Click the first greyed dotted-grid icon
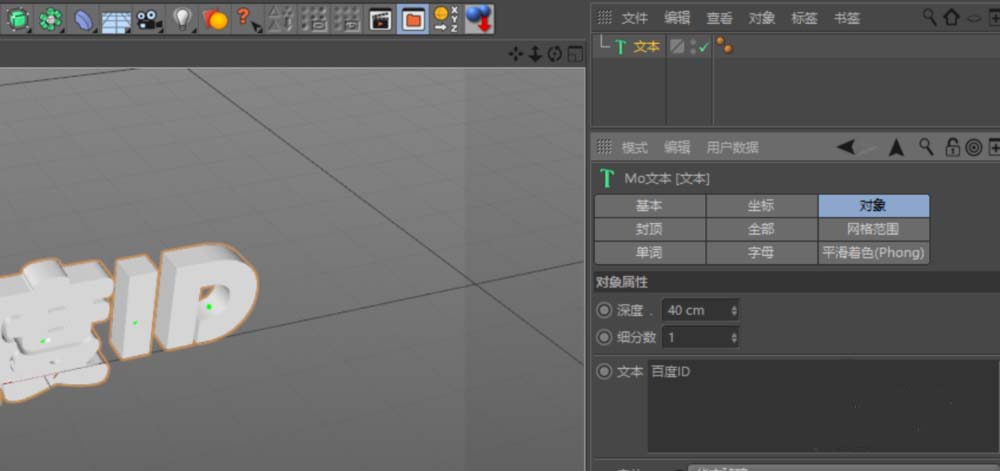Viewport: 1000px width, 471px height. pos(314,19)
